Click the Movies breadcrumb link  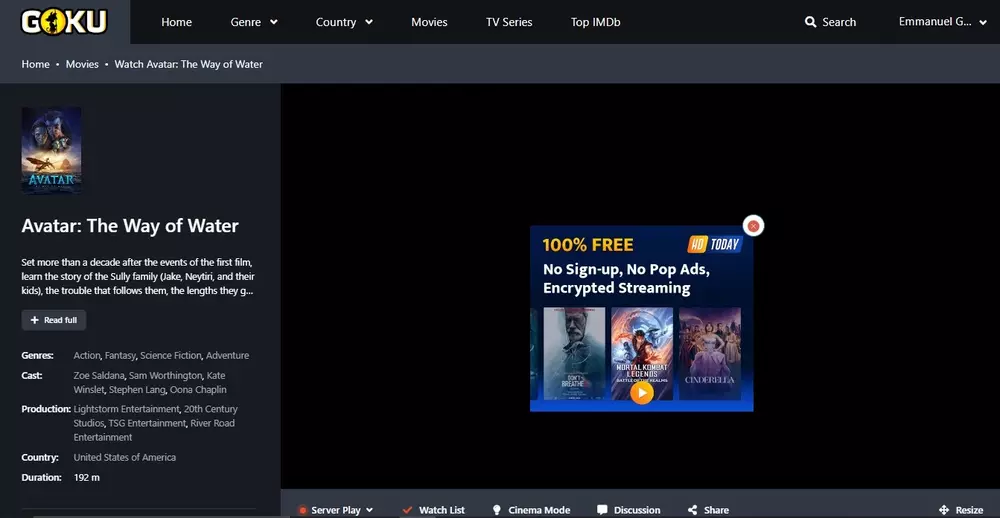tap(82, 64)
